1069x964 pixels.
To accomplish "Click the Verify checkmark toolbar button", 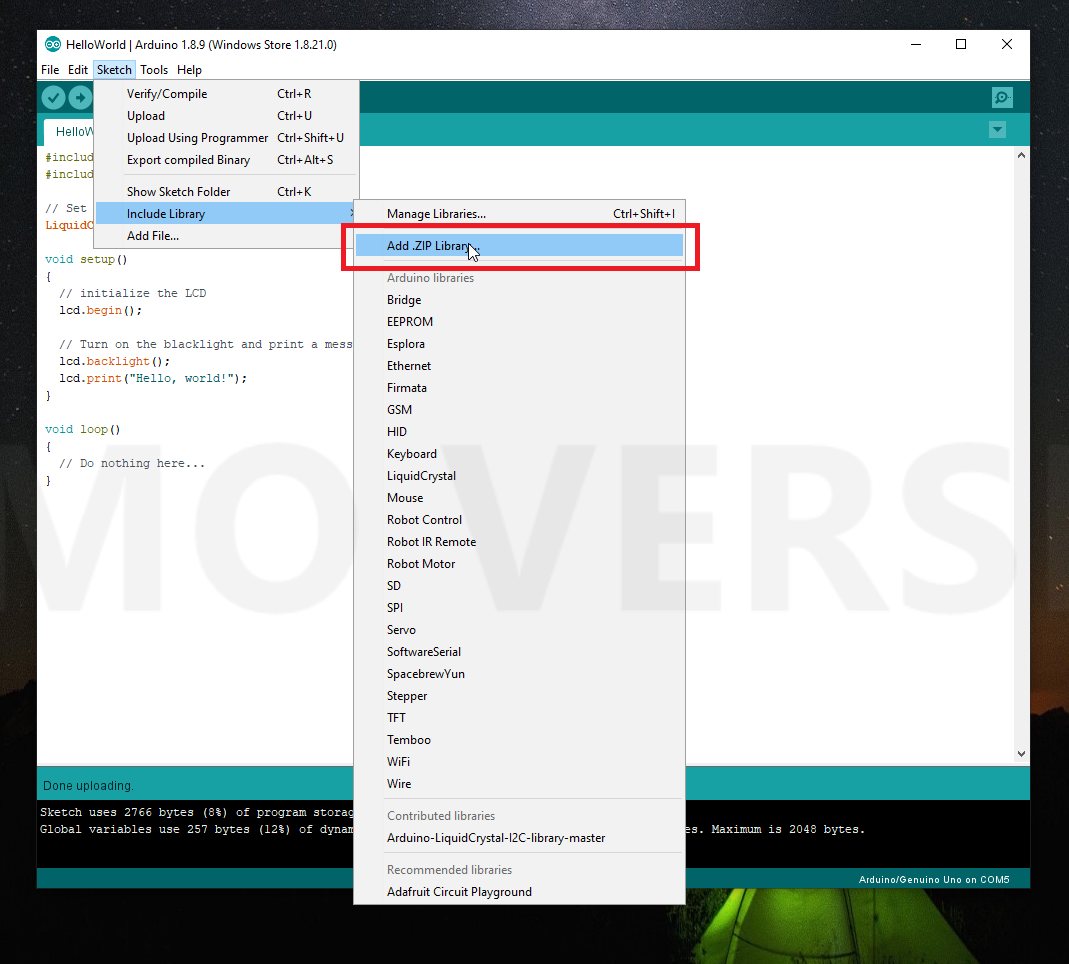I will click(x=53, y=97).
